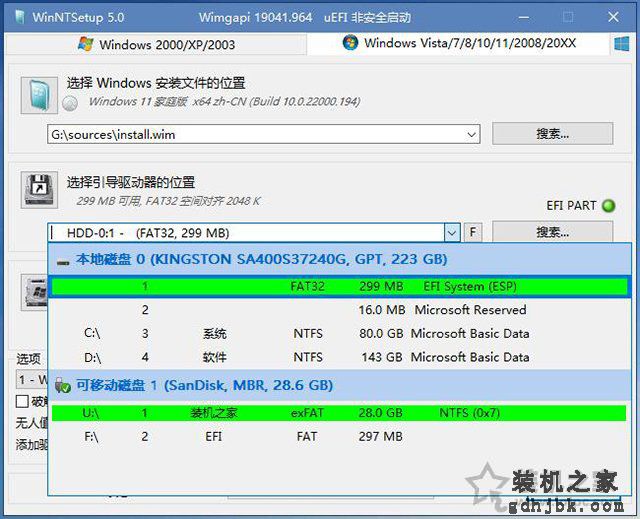The height and width of the screenshot is (519, 640).
Task: Minimize the WinNTSetup window
Action: pos(524,17)
